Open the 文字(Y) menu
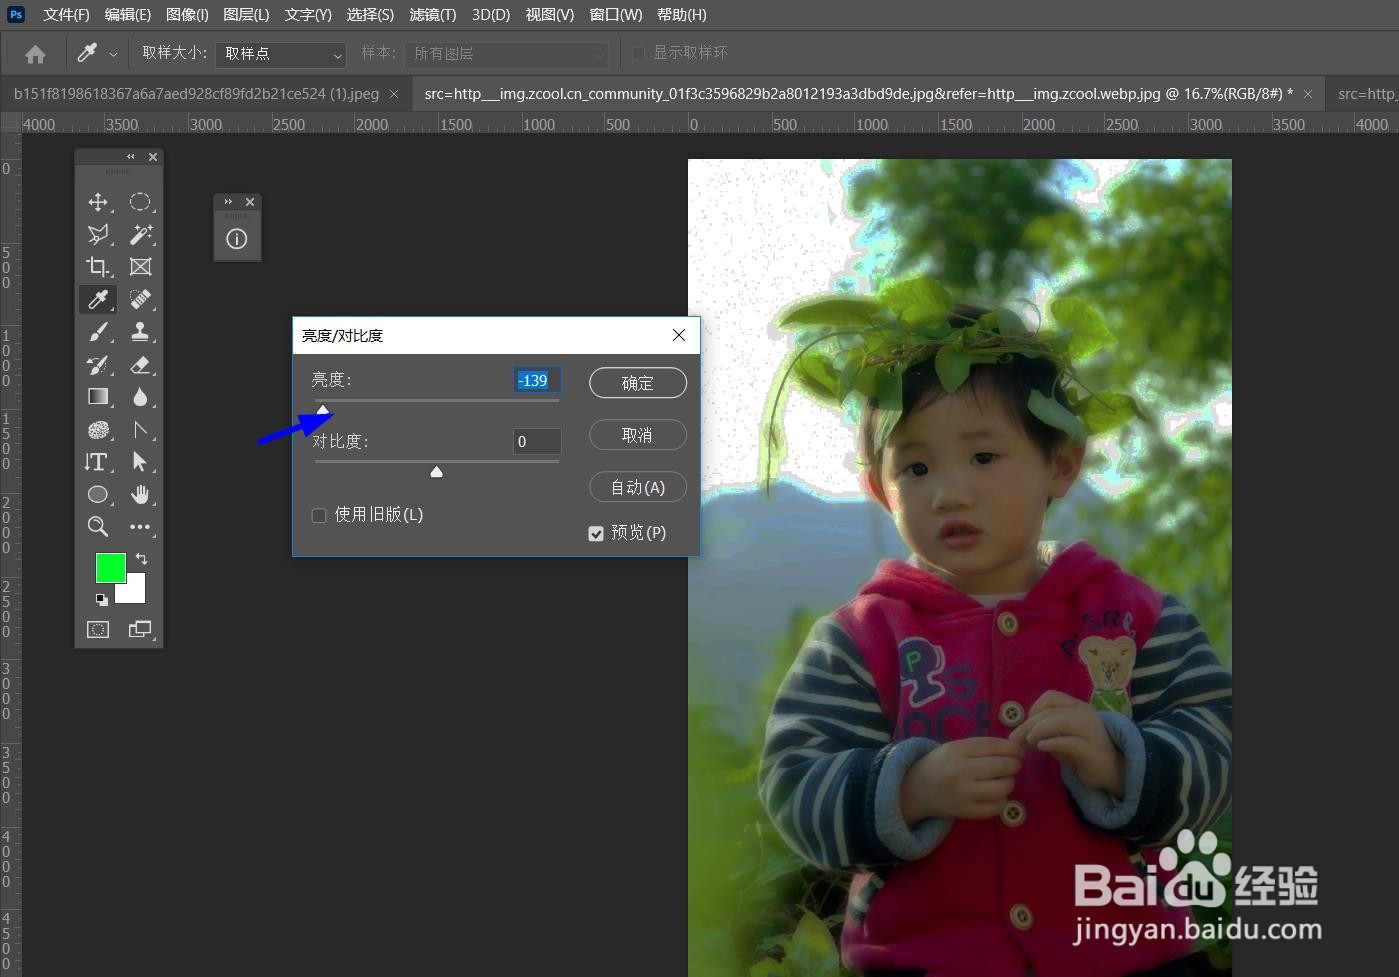Image resolution: width=1399 pixels, height=977 pixels. pos(308,15)
